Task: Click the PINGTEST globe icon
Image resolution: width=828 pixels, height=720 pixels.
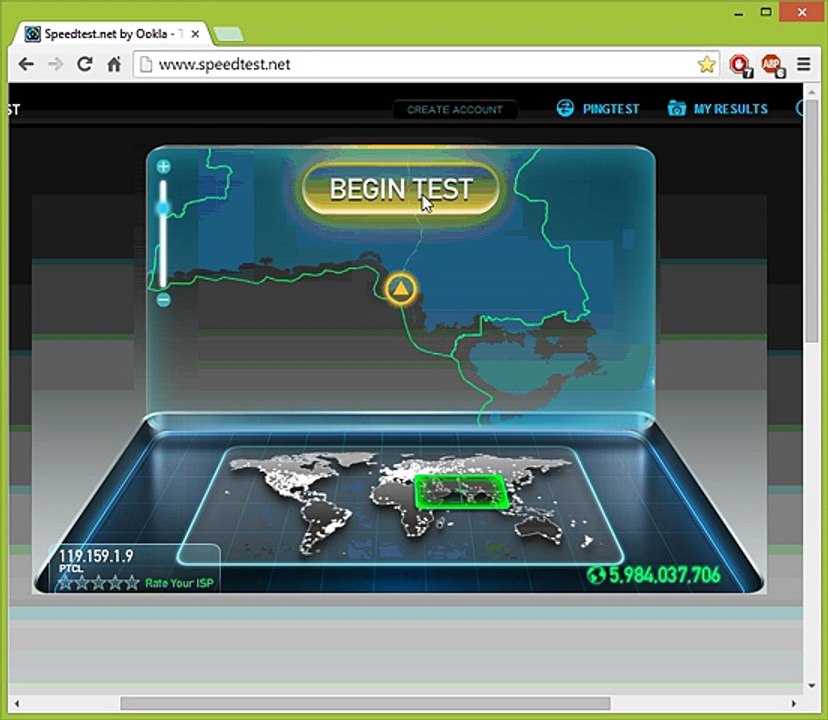Action: coord(565,108)
